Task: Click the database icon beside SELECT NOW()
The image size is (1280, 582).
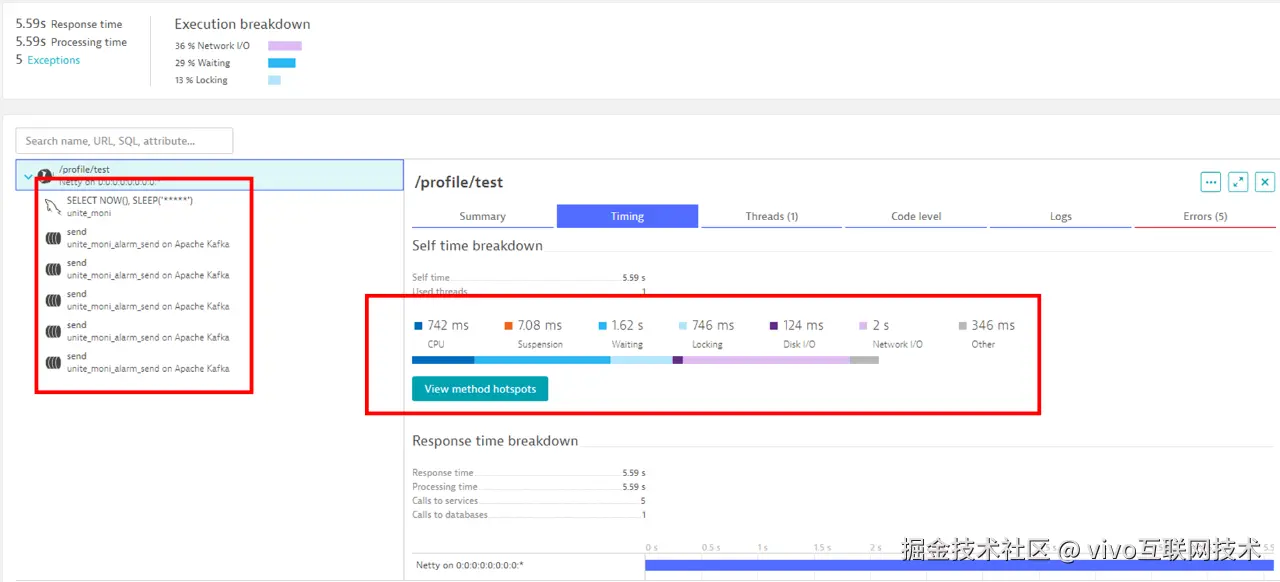Action: point(52,206)
